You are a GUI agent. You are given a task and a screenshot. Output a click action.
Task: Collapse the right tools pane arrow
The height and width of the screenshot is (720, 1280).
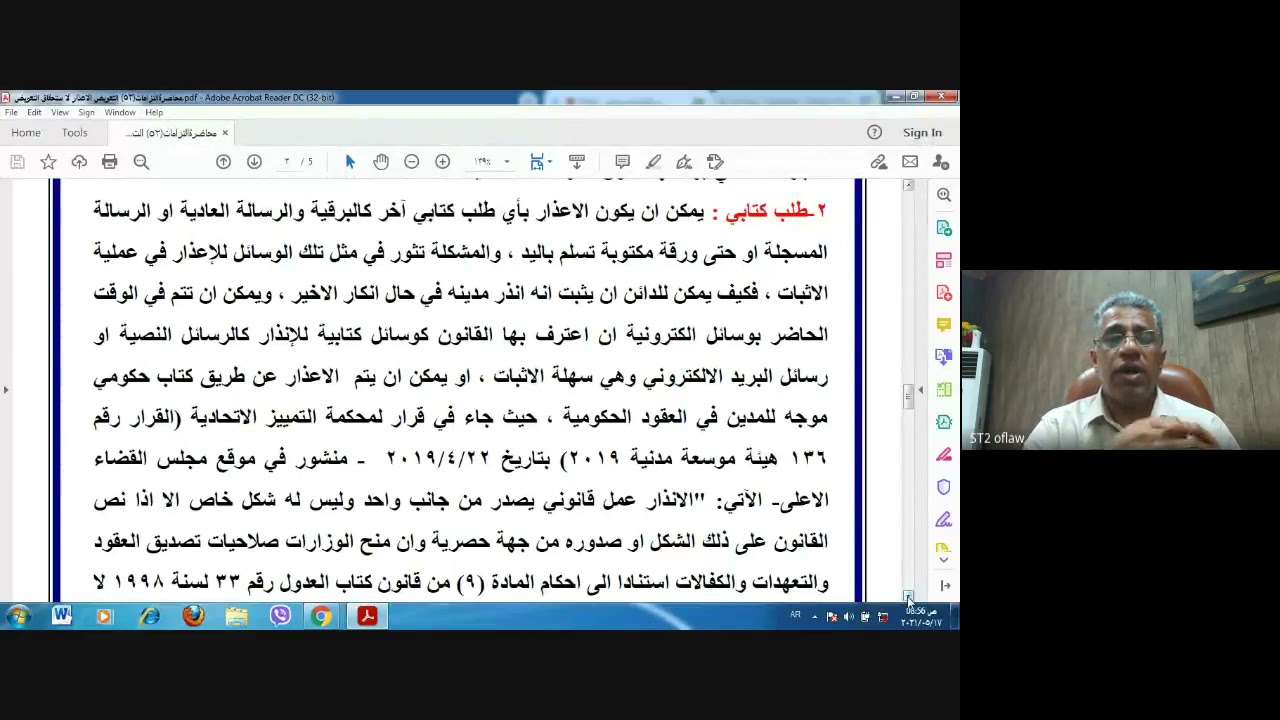pos(944,586)
